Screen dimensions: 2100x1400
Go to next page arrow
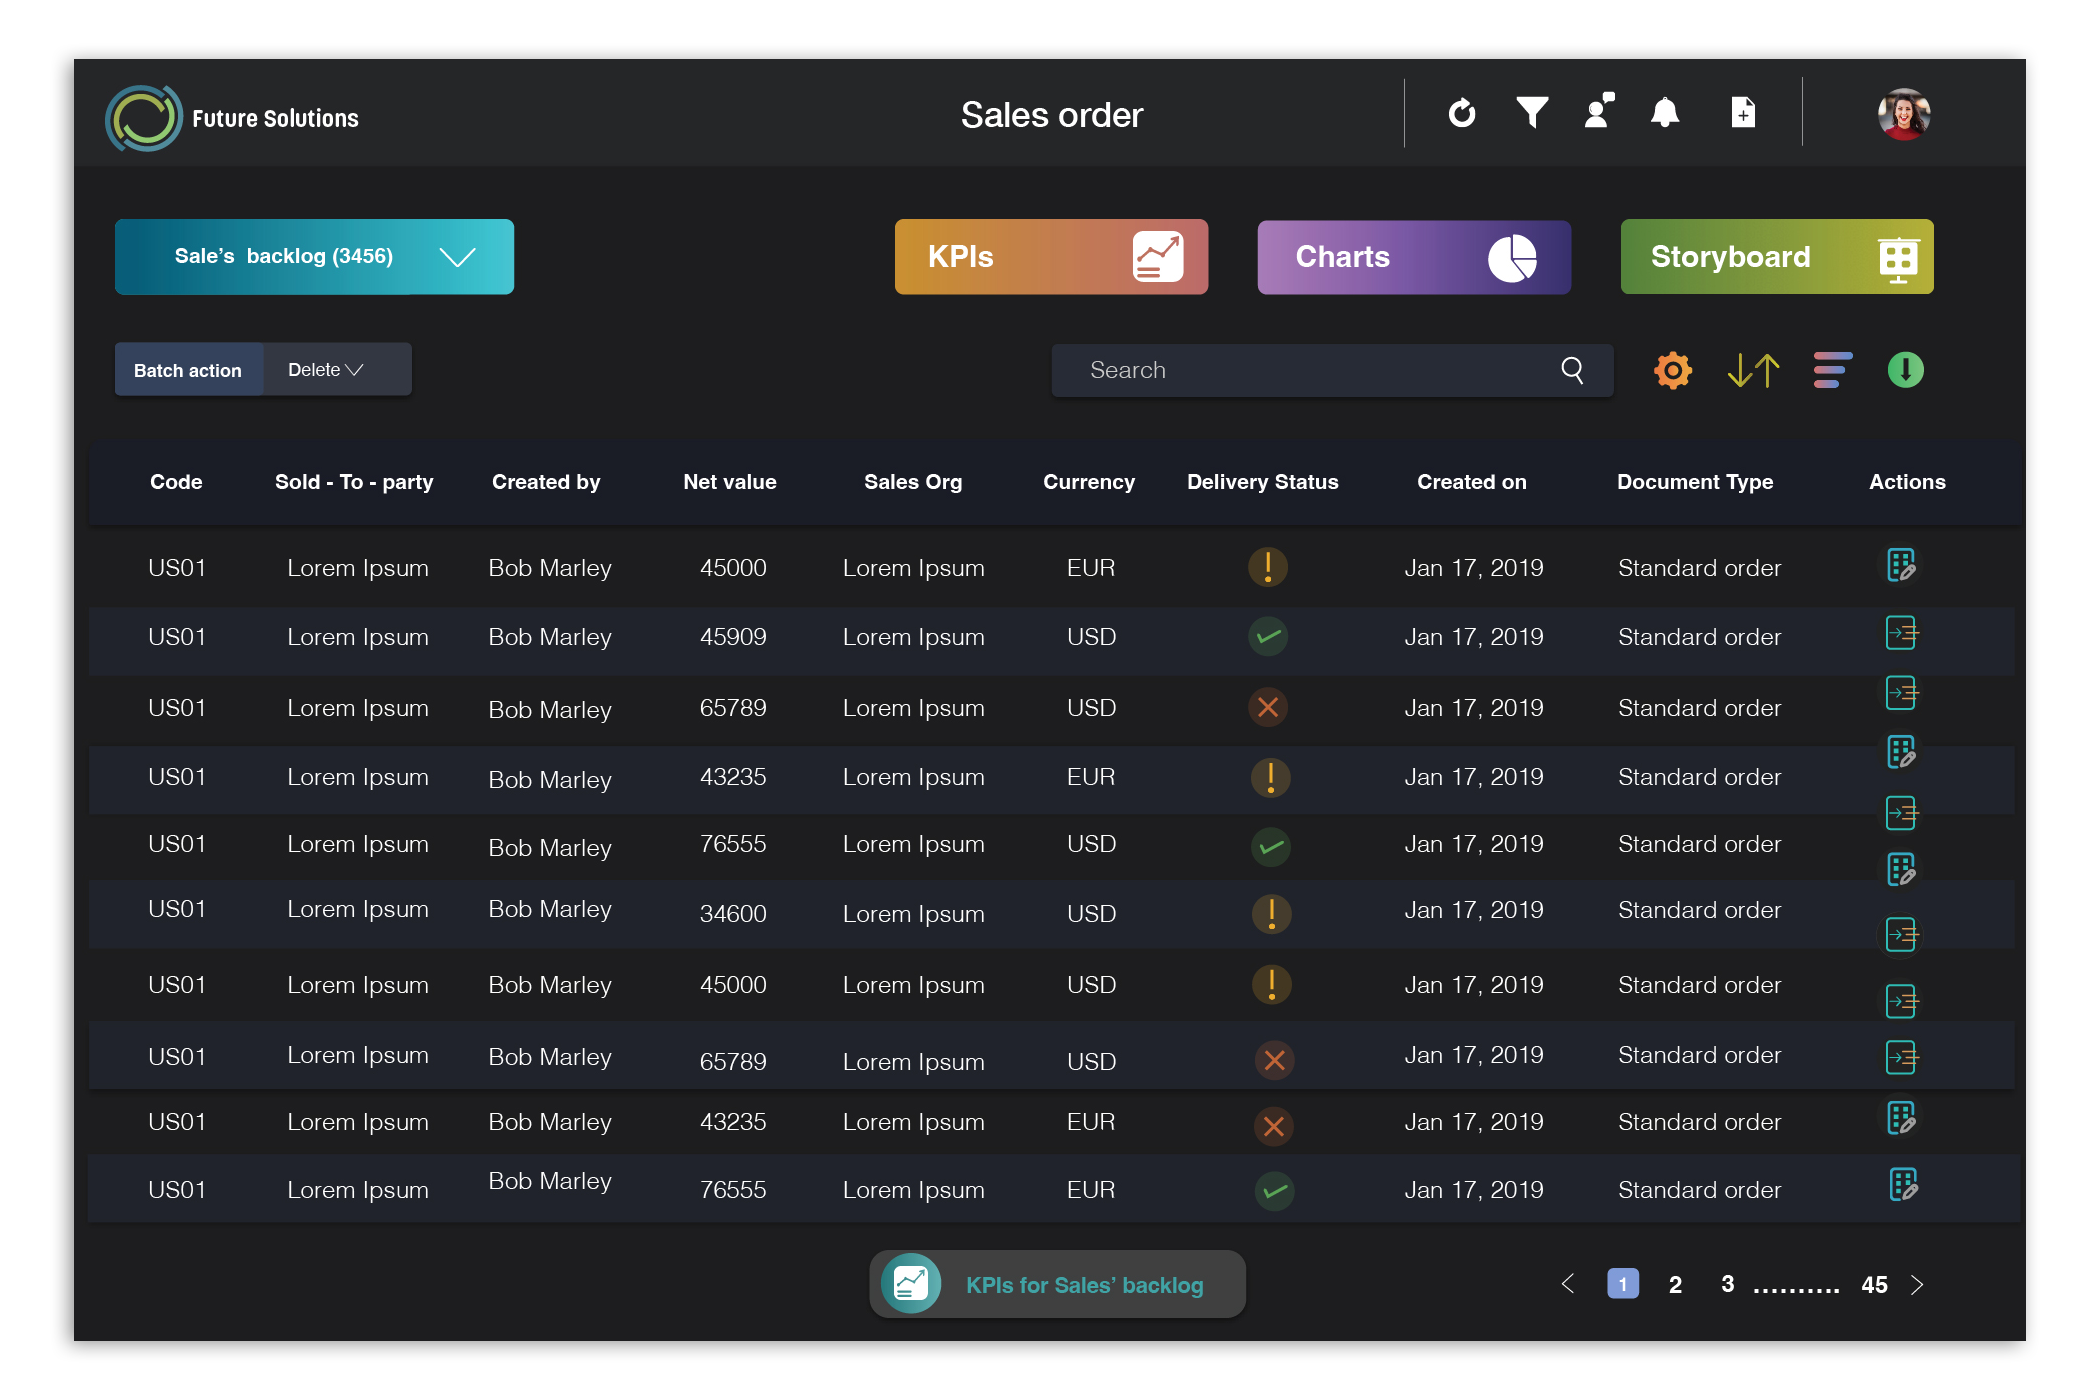(x=1917, y=1285)
